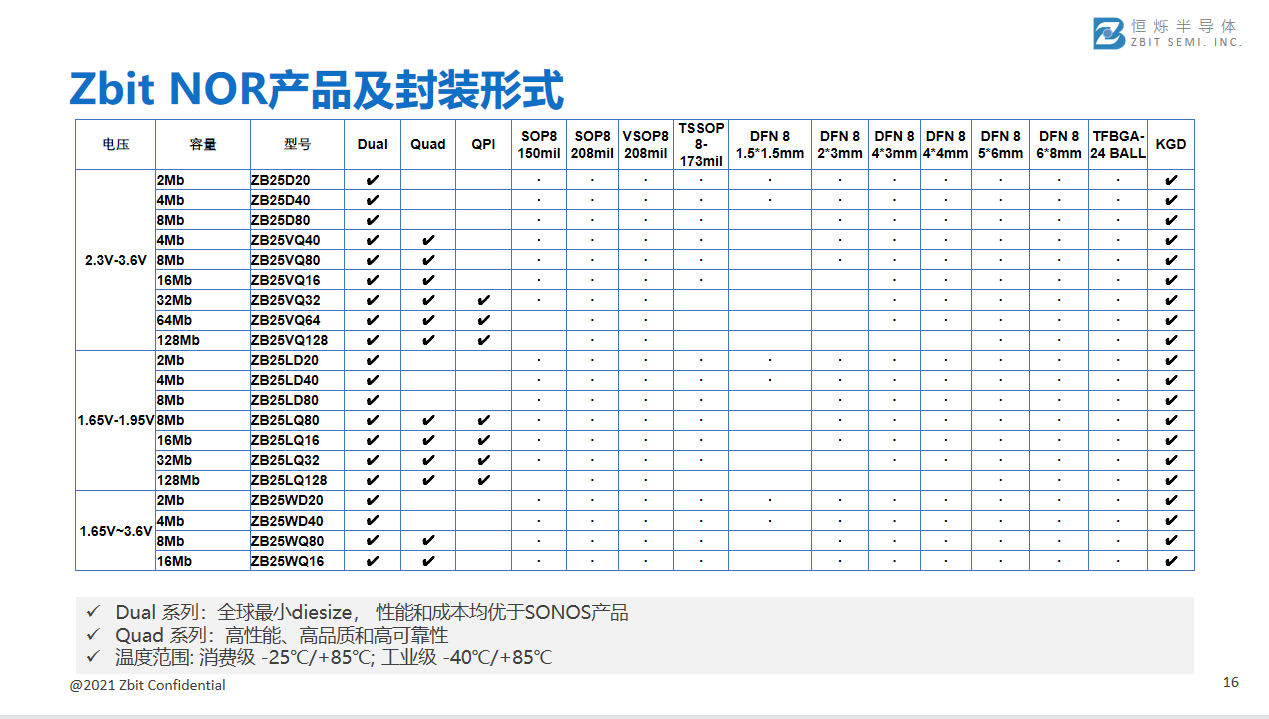The image size is (1269, 719).
Task: Click the '电压' column header
Action: [x=116, y=144]
